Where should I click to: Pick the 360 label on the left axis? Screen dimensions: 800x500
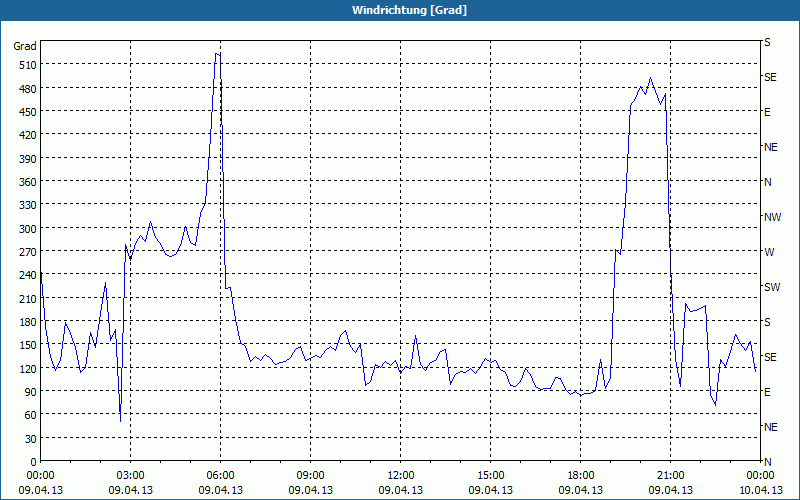tap(28, 182)
